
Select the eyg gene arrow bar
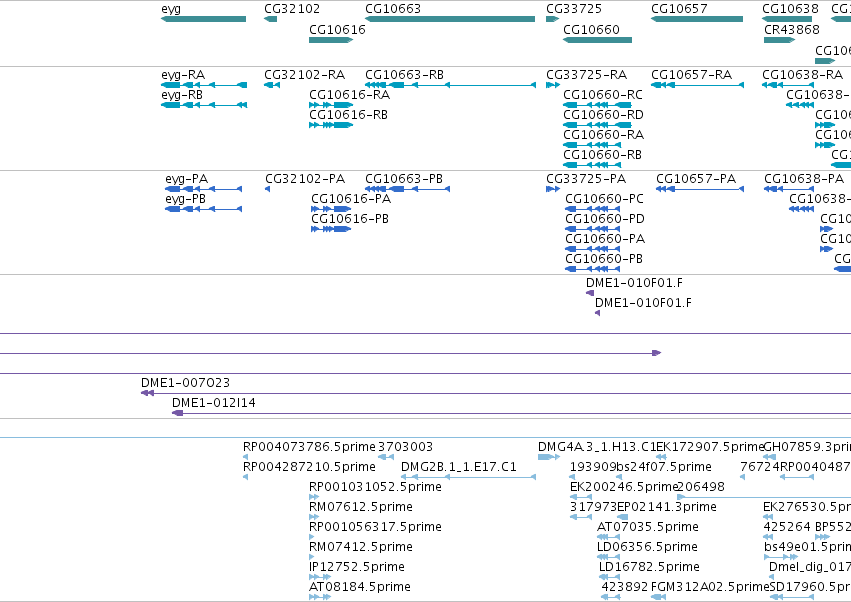click(204, 19)
